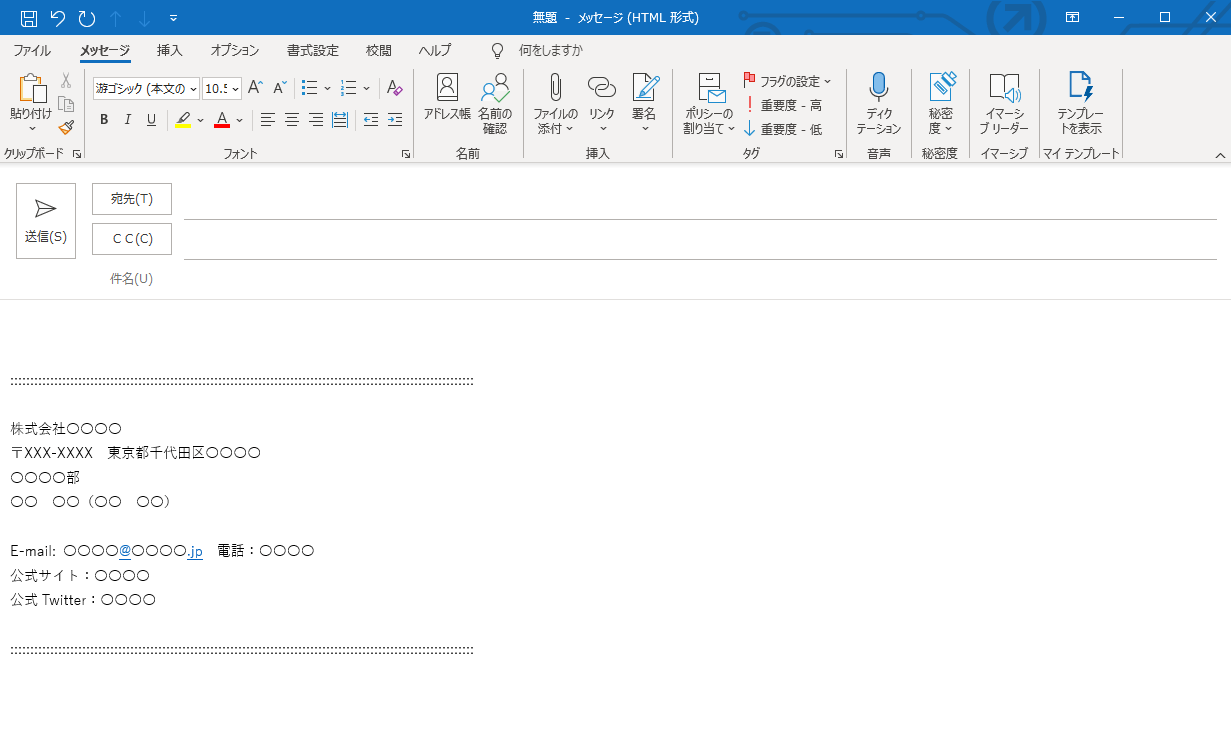Send the message with 送信(S)
This screenshot has width=1231, height=731.
click(46, 221)
